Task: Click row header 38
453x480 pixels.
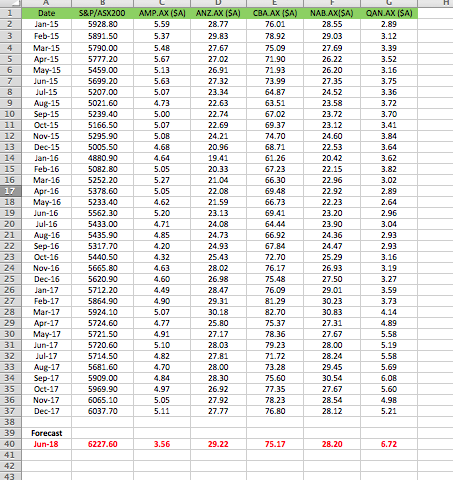Action: [x=11, y=422]
